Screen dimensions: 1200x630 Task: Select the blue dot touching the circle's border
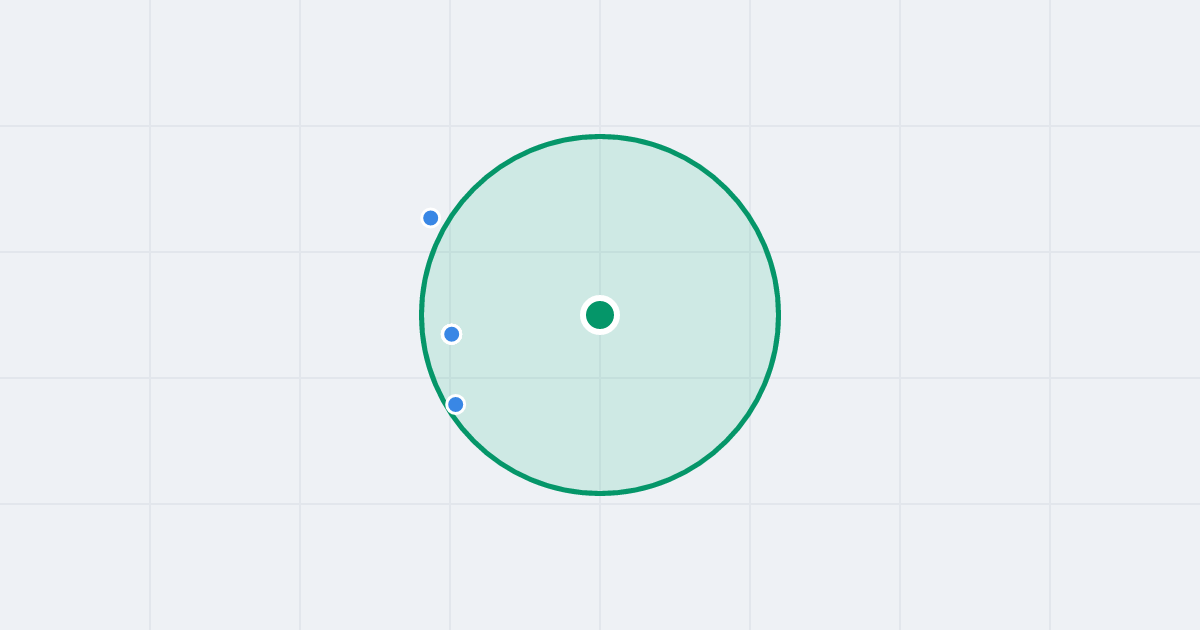(x=456, y=404)
